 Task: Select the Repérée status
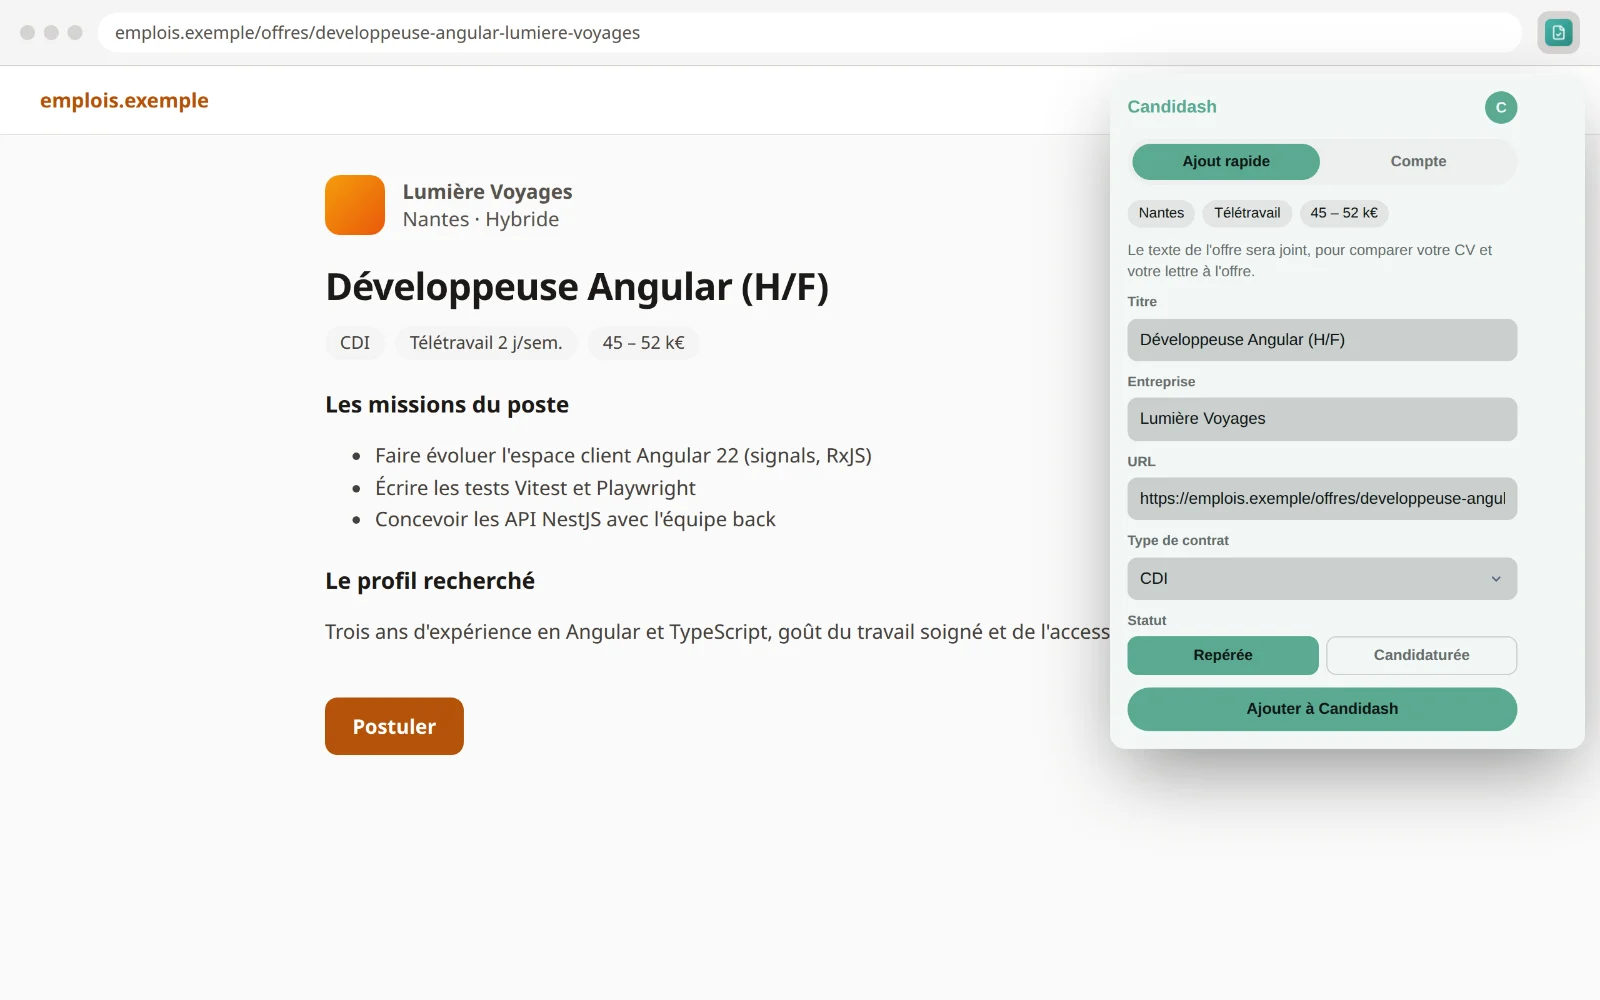[1222, 655]
